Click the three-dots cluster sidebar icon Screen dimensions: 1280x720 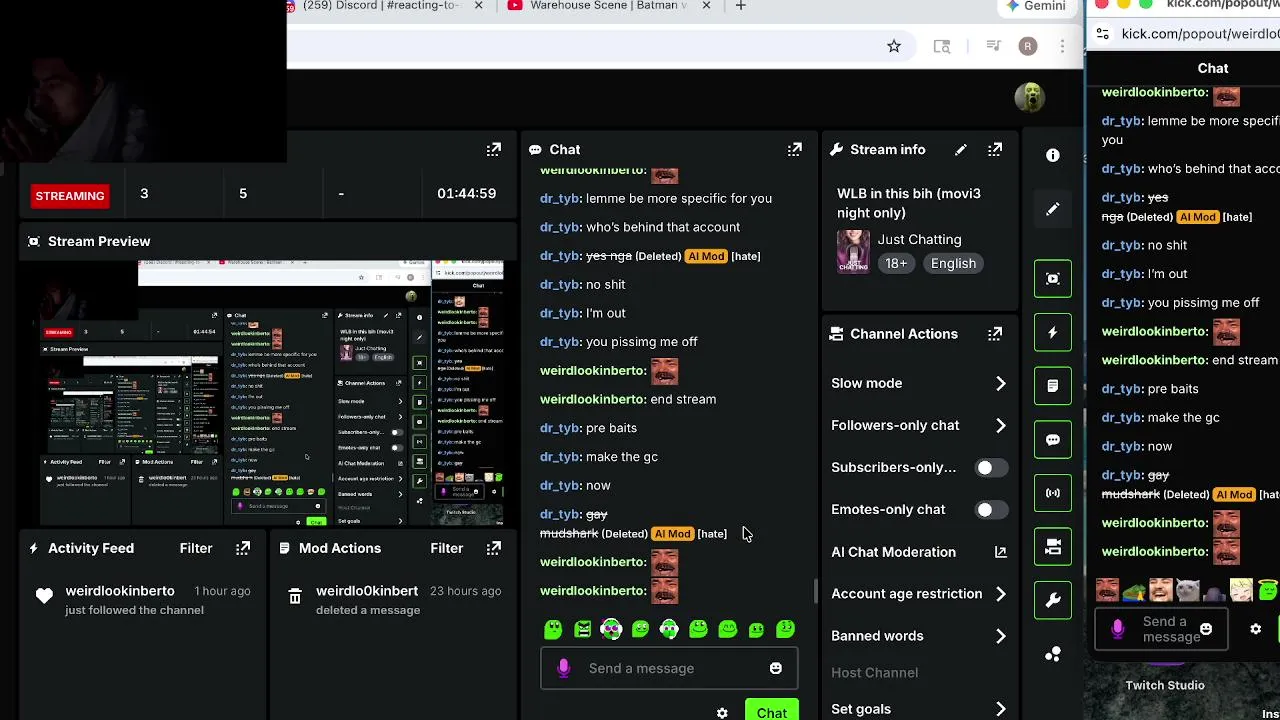[1053, 654]
